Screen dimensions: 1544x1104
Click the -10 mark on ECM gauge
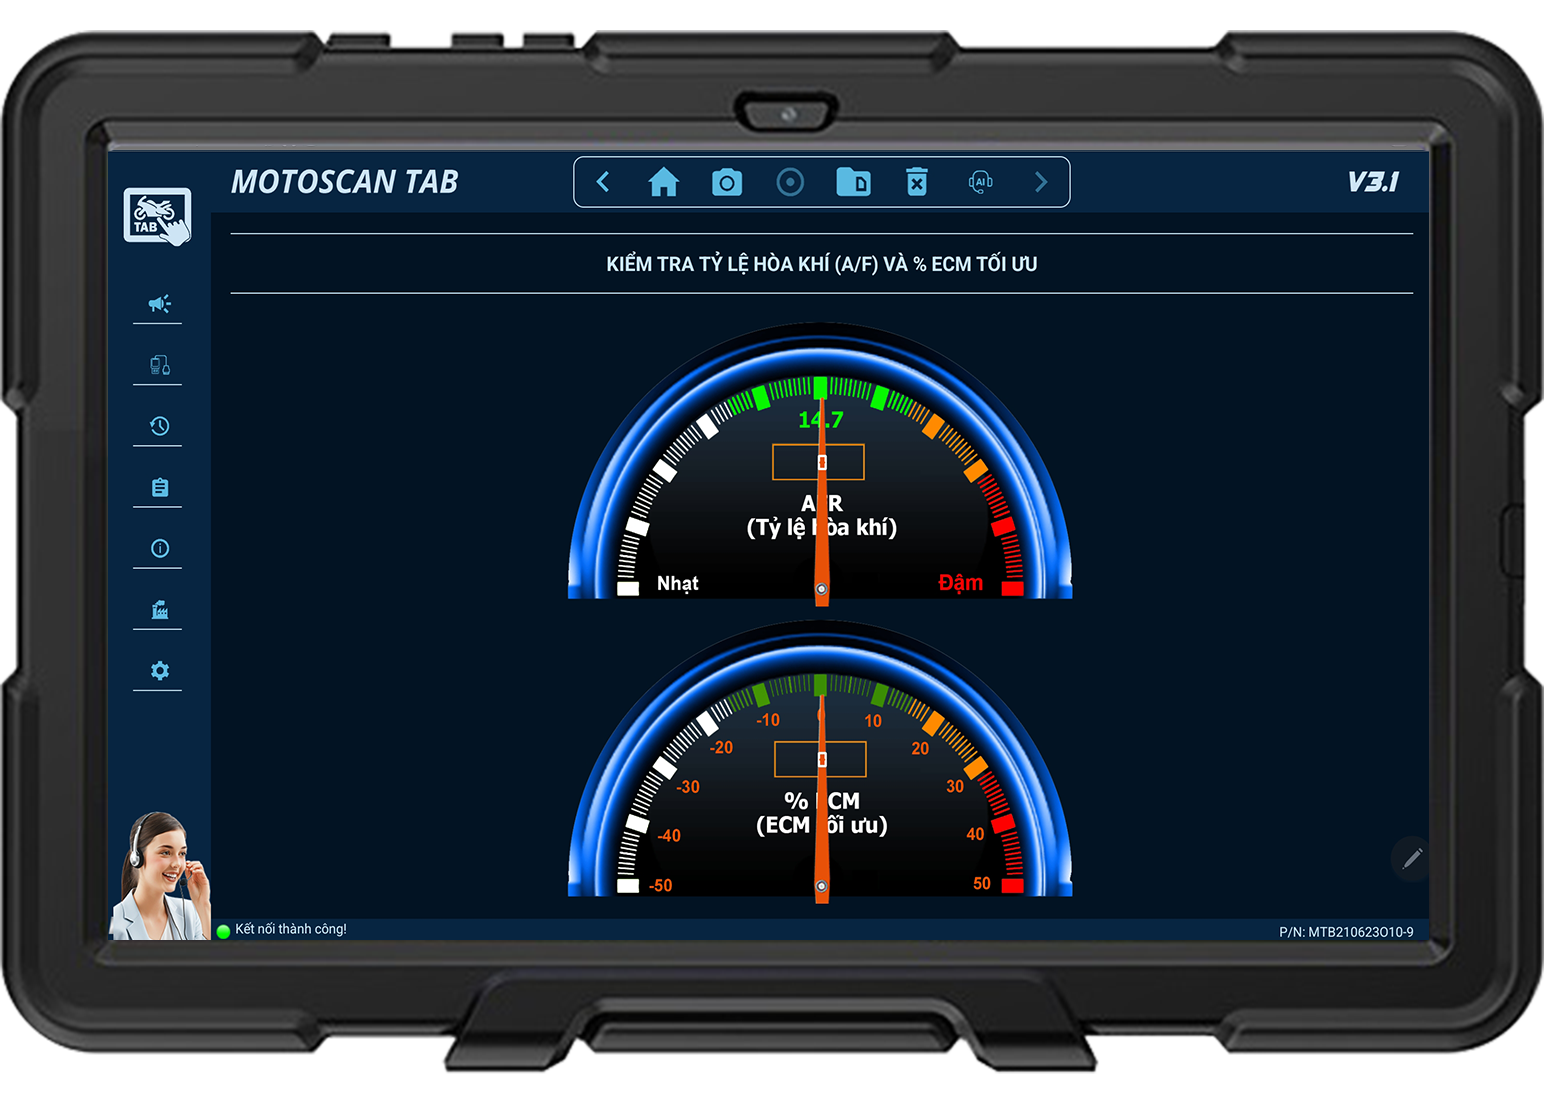[x=767, y=720]
